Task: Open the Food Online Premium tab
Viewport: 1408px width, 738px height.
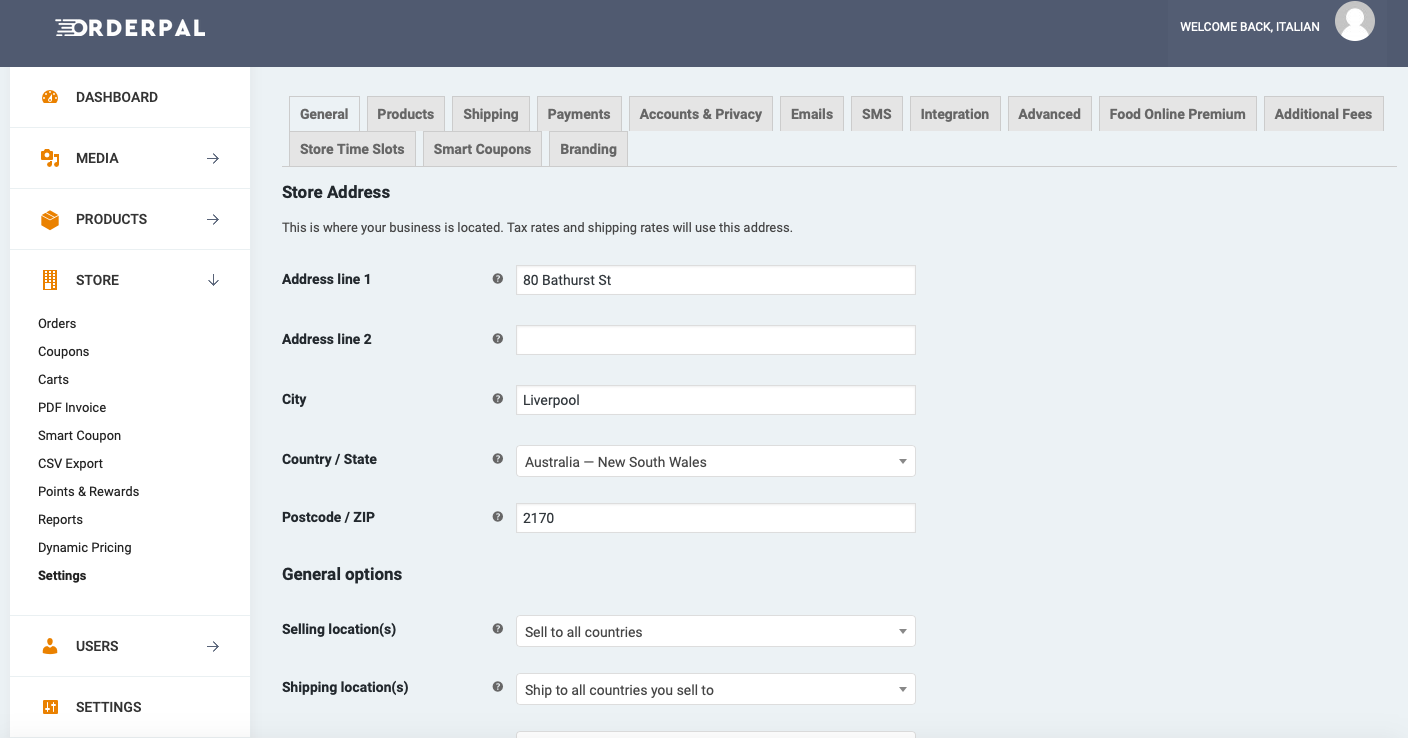Action: 1178,114
